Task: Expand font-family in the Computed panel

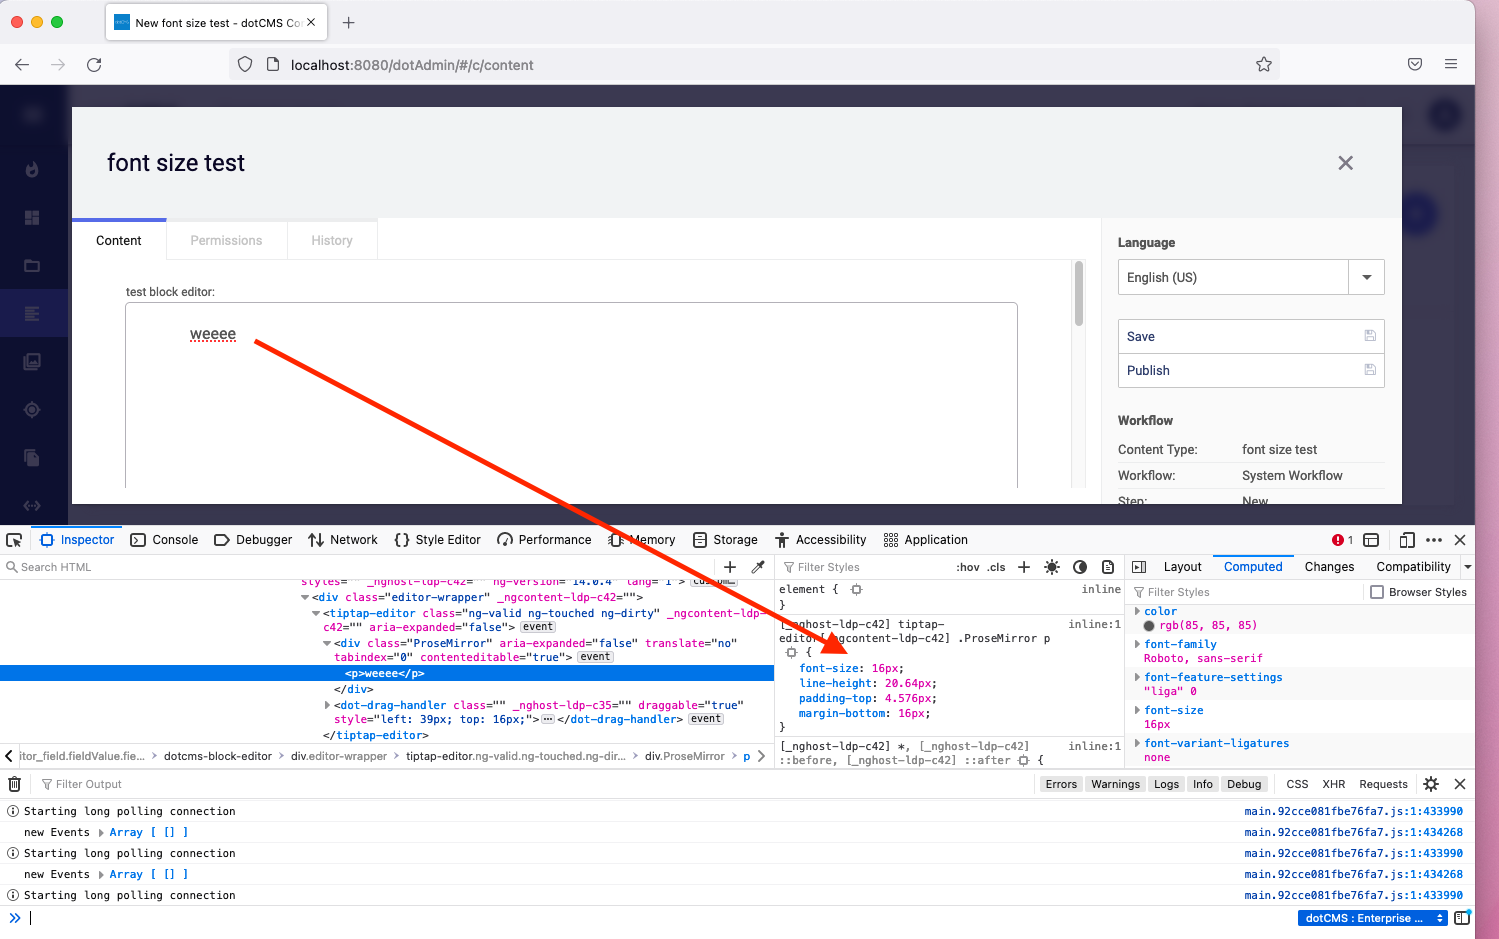Action: point(1138,644)
